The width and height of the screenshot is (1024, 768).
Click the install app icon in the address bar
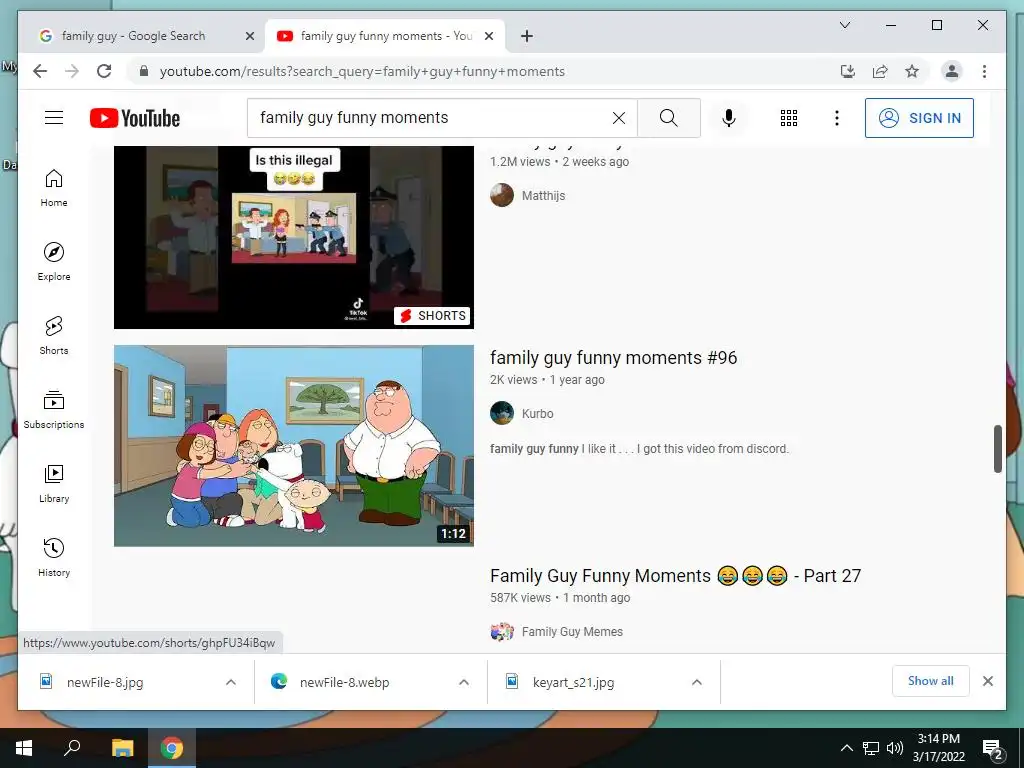pos(848,71)
